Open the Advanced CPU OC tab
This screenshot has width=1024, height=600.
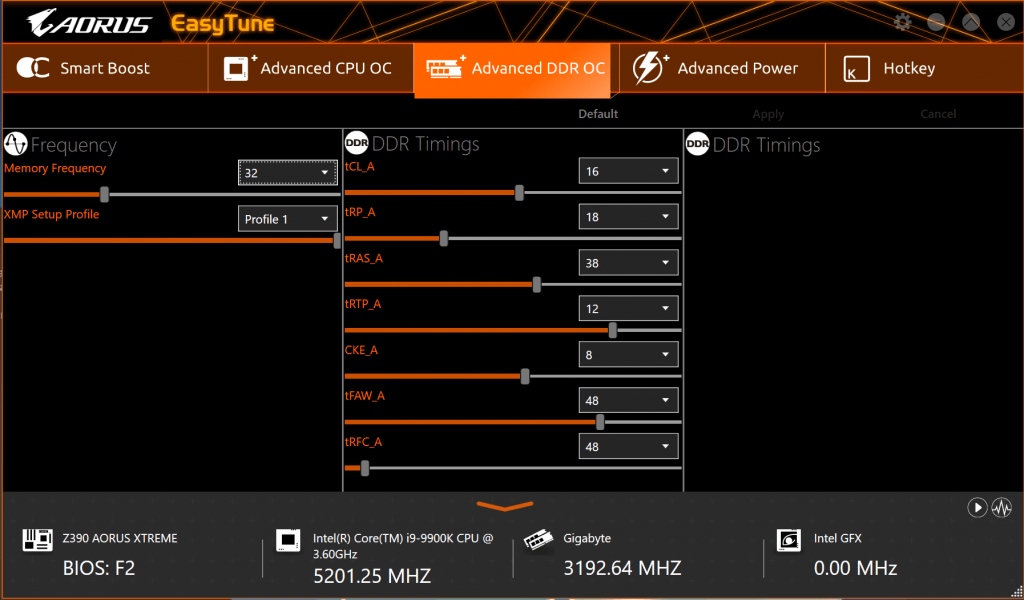(311, 68)
